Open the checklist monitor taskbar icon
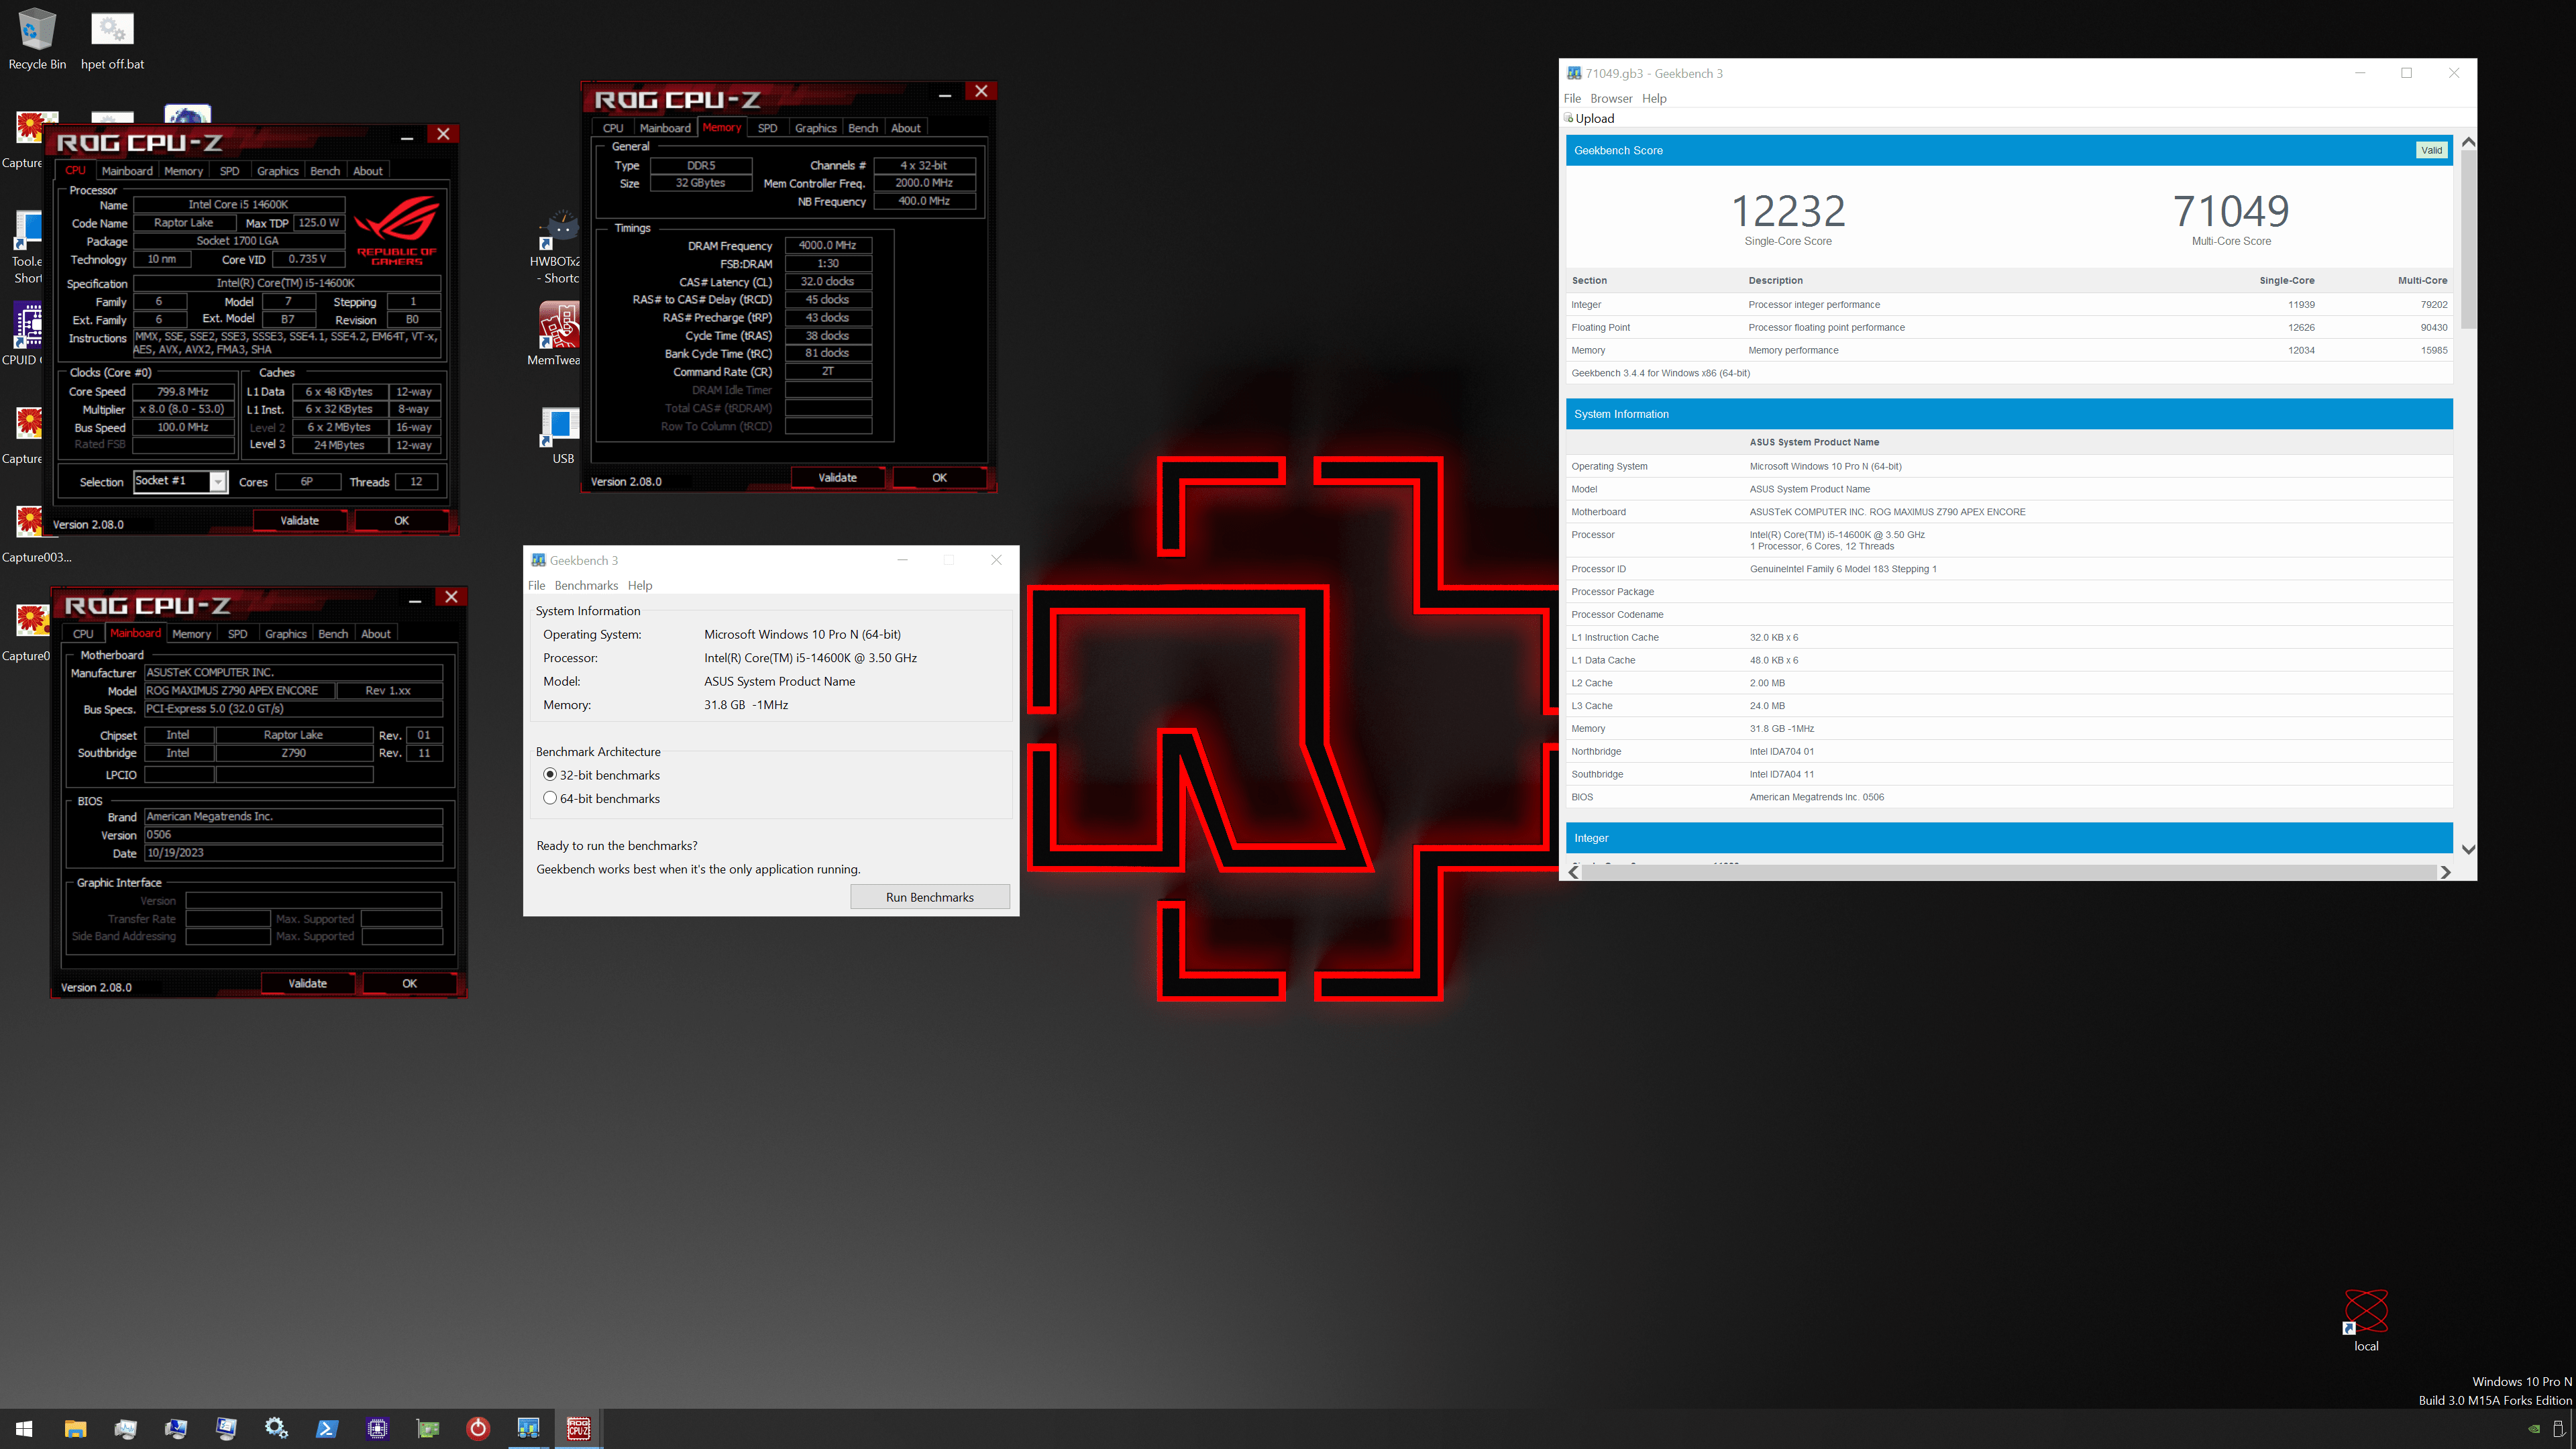 click(x=226, y=1429)
